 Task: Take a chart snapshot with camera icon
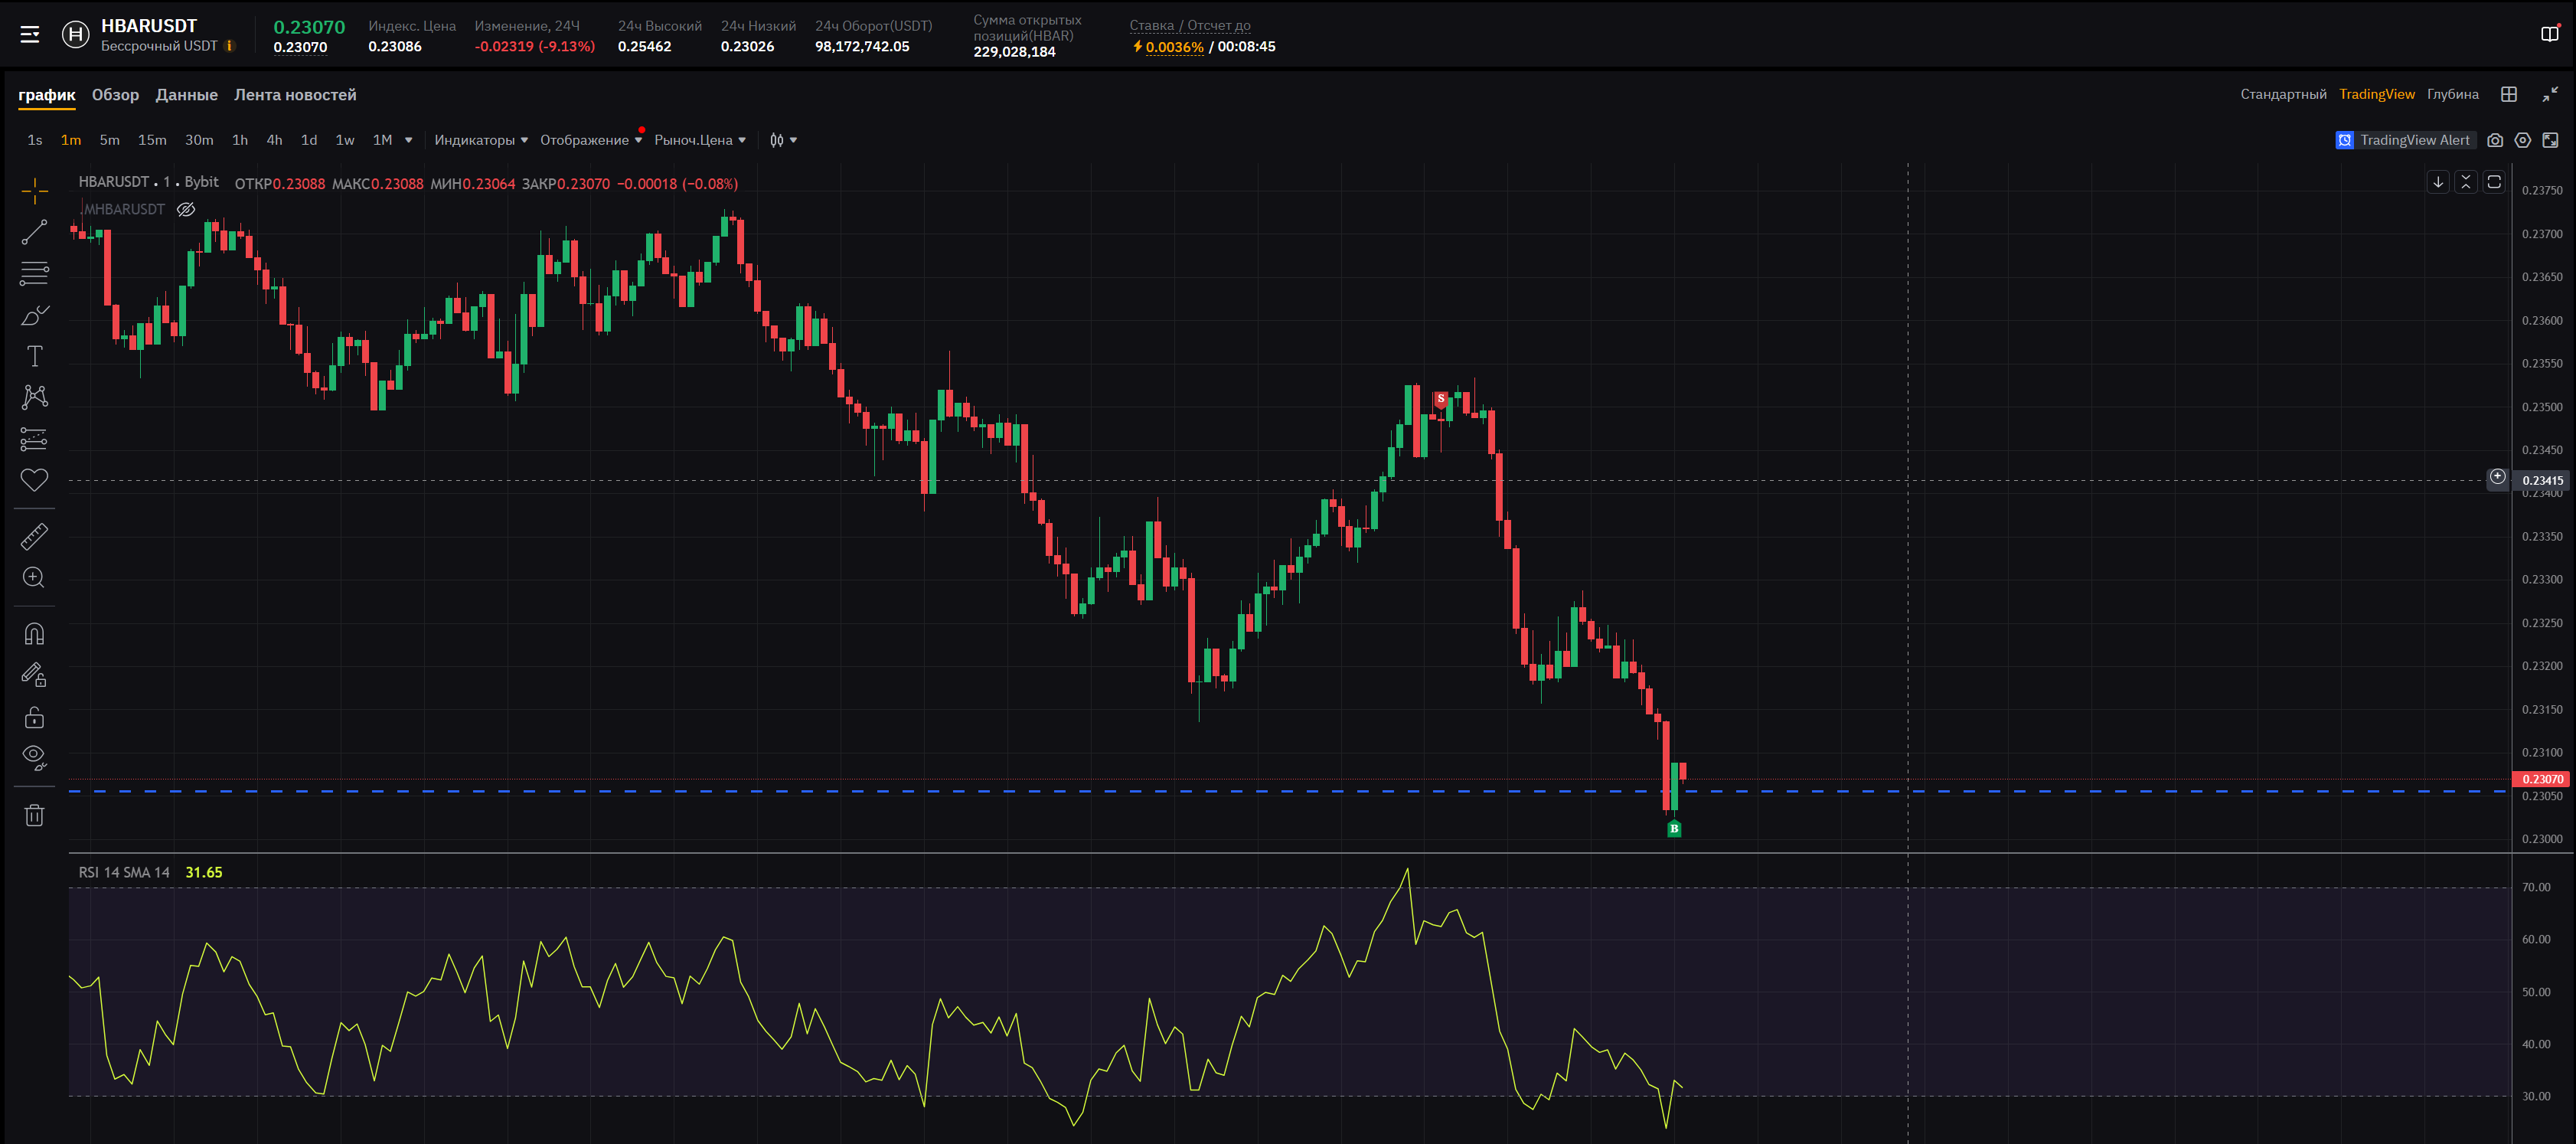click(x=2495, y=140)
